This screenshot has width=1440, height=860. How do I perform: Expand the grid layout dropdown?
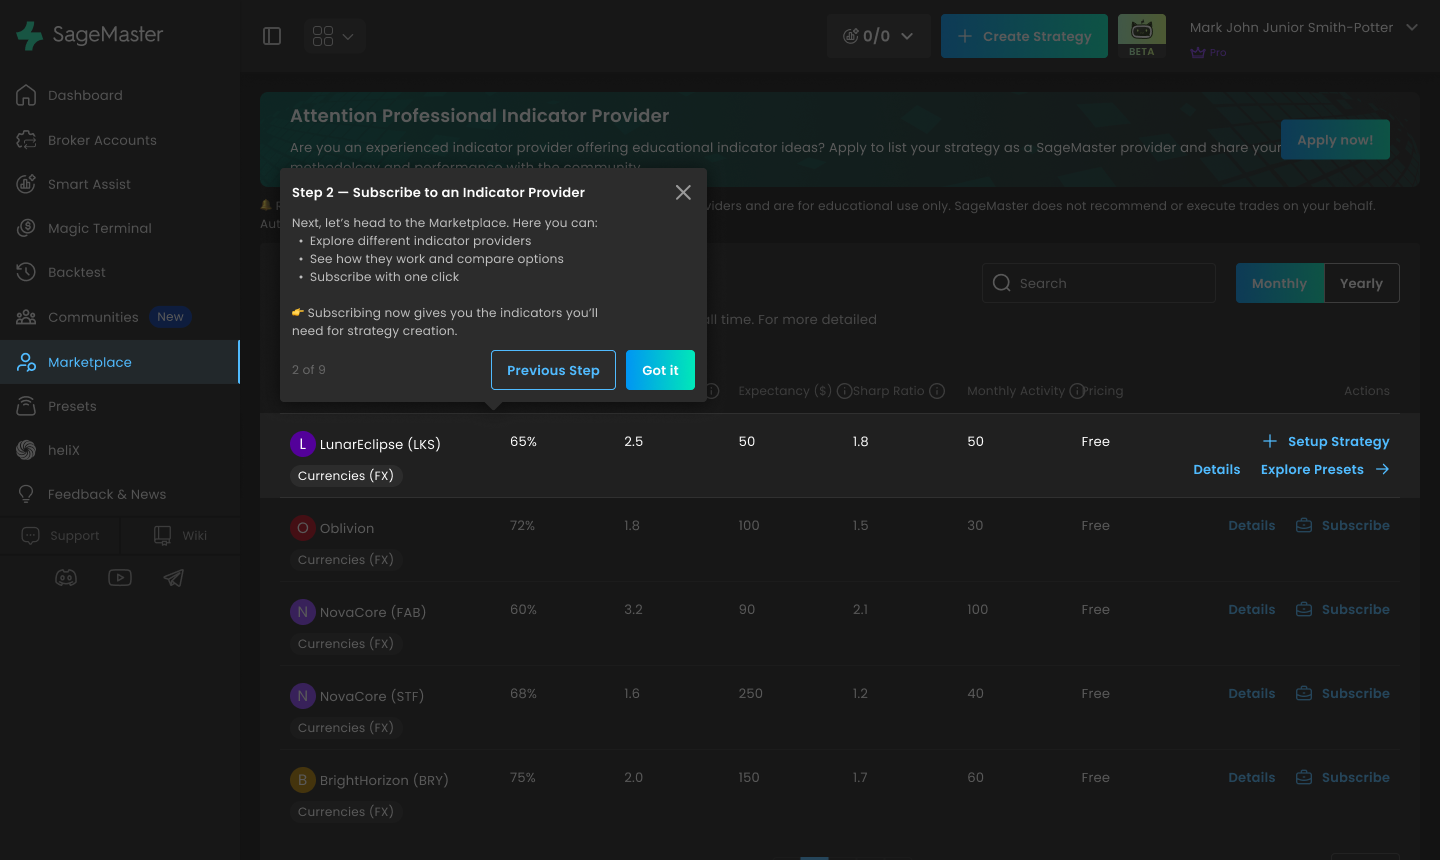[x=334, y=36]
